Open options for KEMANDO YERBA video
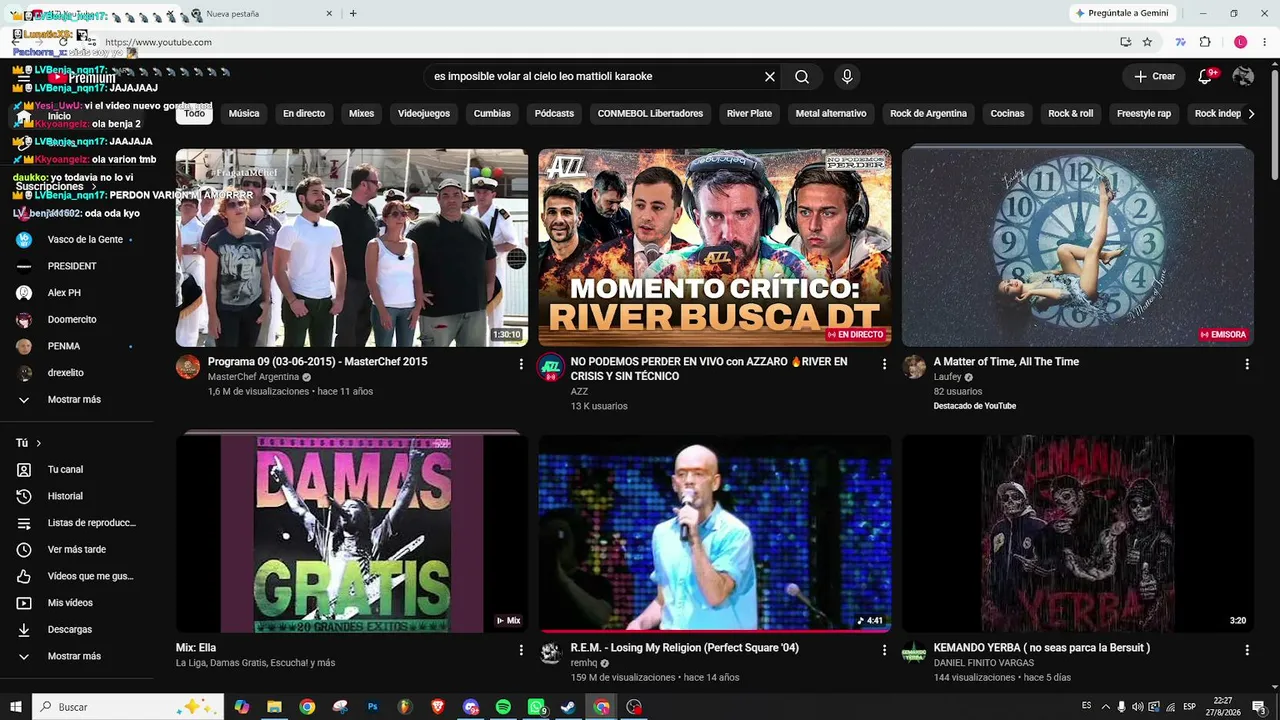This screenshot has width=1280, height=720. pyautogui.click(x=1247, y=651)
